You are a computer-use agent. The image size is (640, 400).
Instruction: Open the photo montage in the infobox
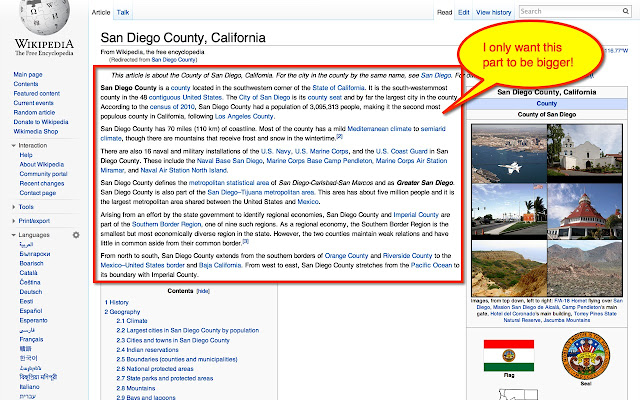coord(547,210)
